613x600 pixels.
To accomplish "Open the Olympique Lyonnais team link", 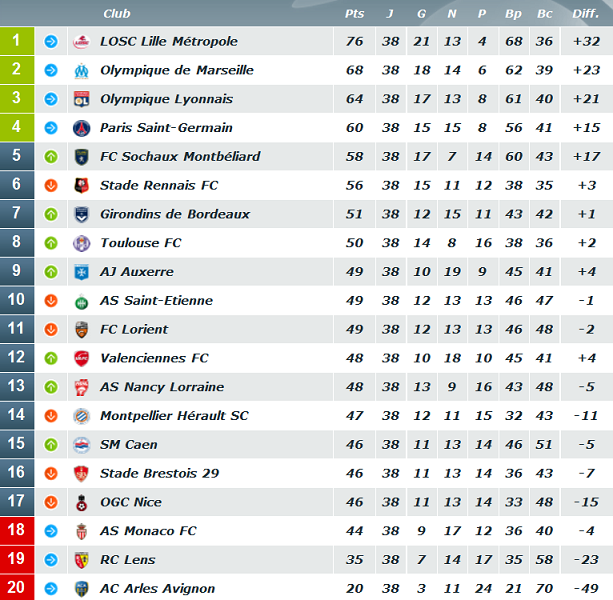I will [x=167, y=99].
